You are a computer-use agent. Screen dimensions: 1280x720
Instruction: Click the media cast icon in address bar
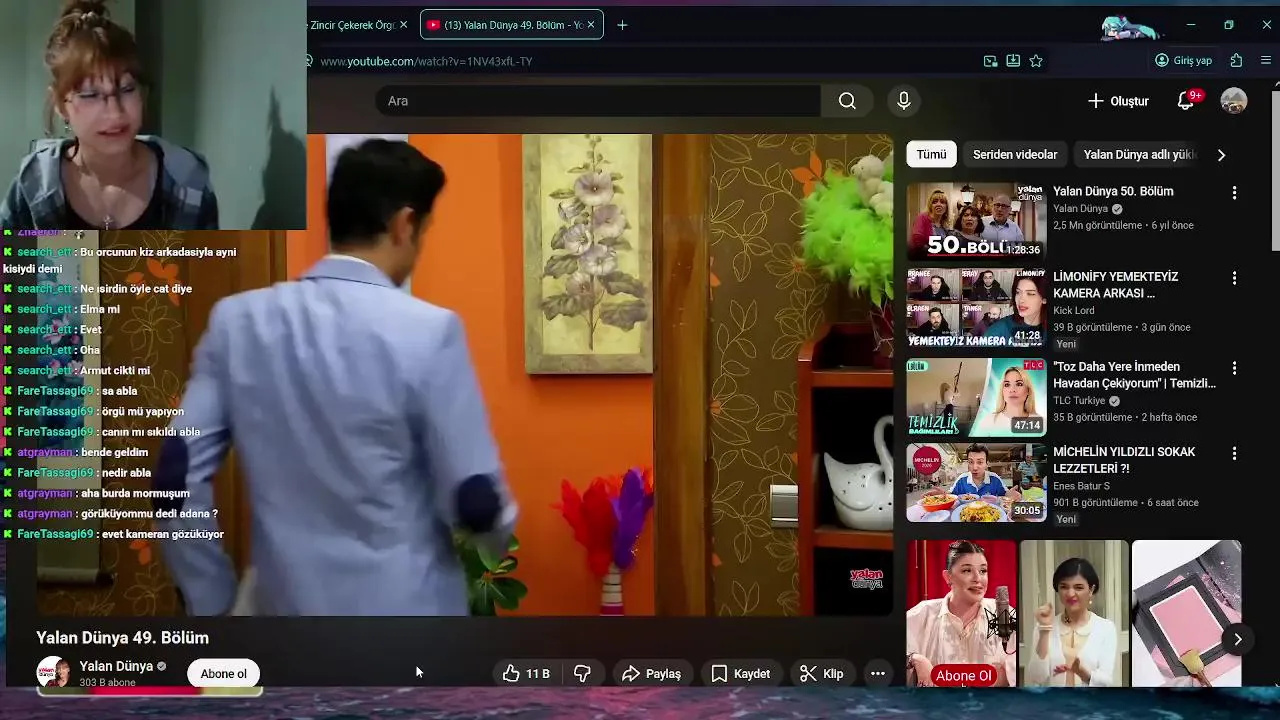(990, 61)
